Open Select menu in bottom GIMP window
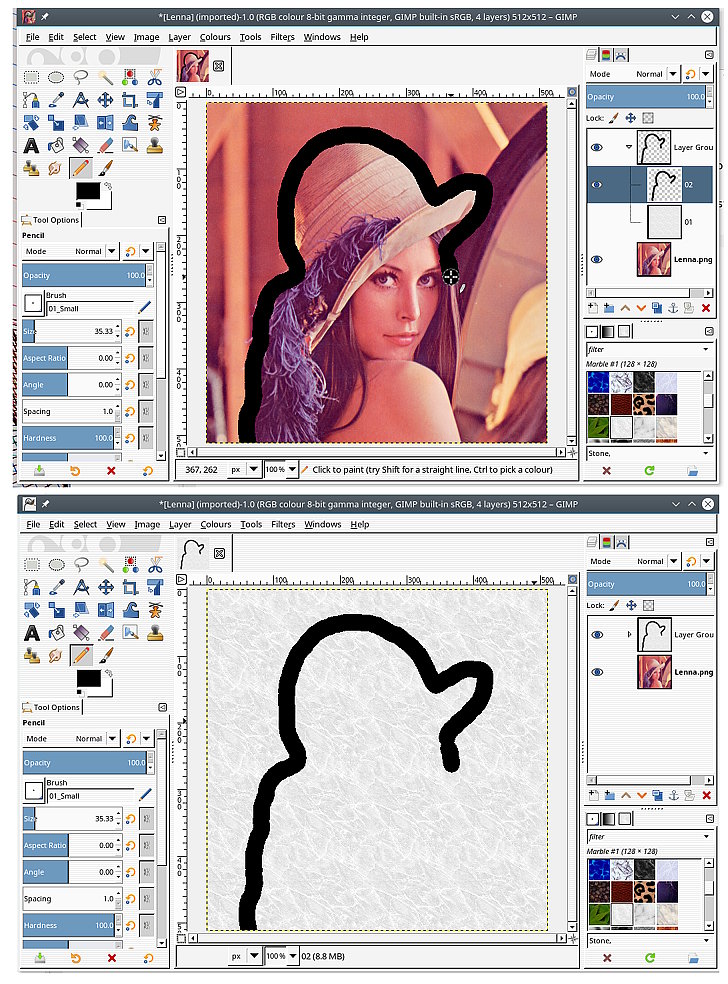728x984 pixels. [85, 525]
